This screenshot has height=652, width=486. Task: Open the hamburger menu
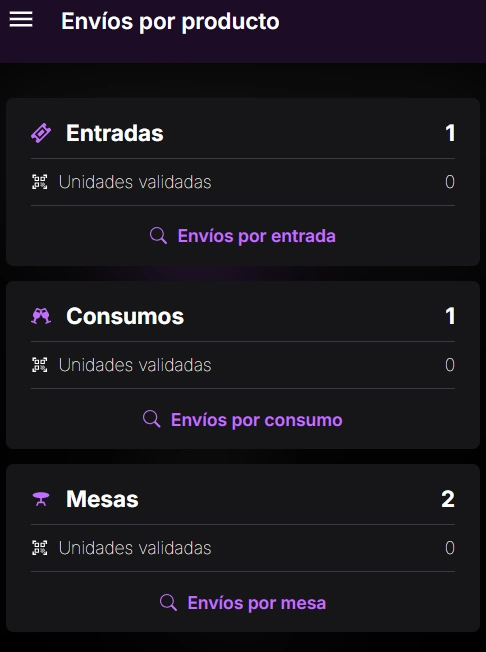pyautogui.click(x=21, y=20)
